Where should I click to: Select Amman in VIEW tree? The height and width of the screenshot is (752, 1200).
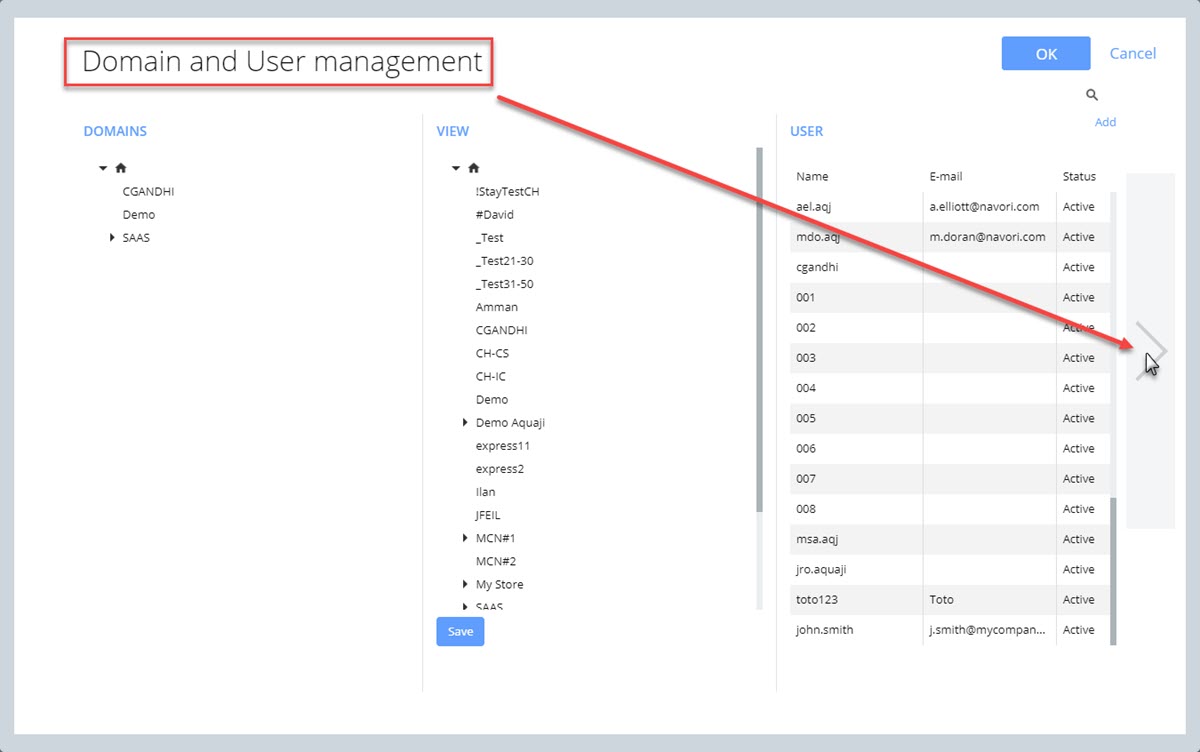tap(497, 307)
